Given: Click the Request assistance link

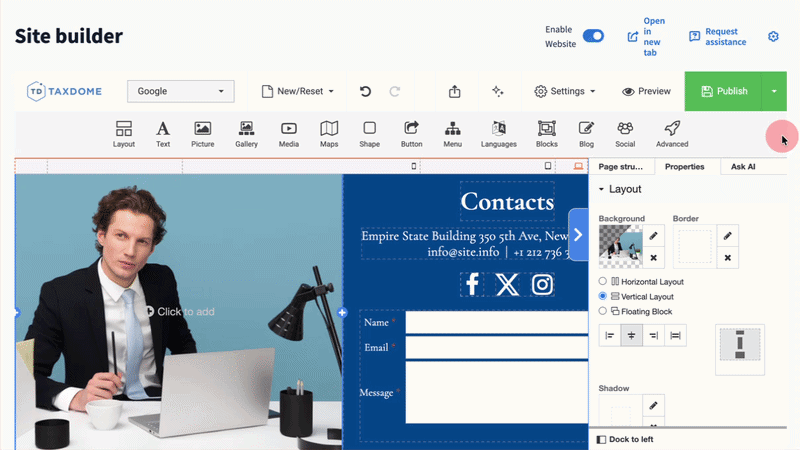Looking at the screenshot, I should coord(718,37).
